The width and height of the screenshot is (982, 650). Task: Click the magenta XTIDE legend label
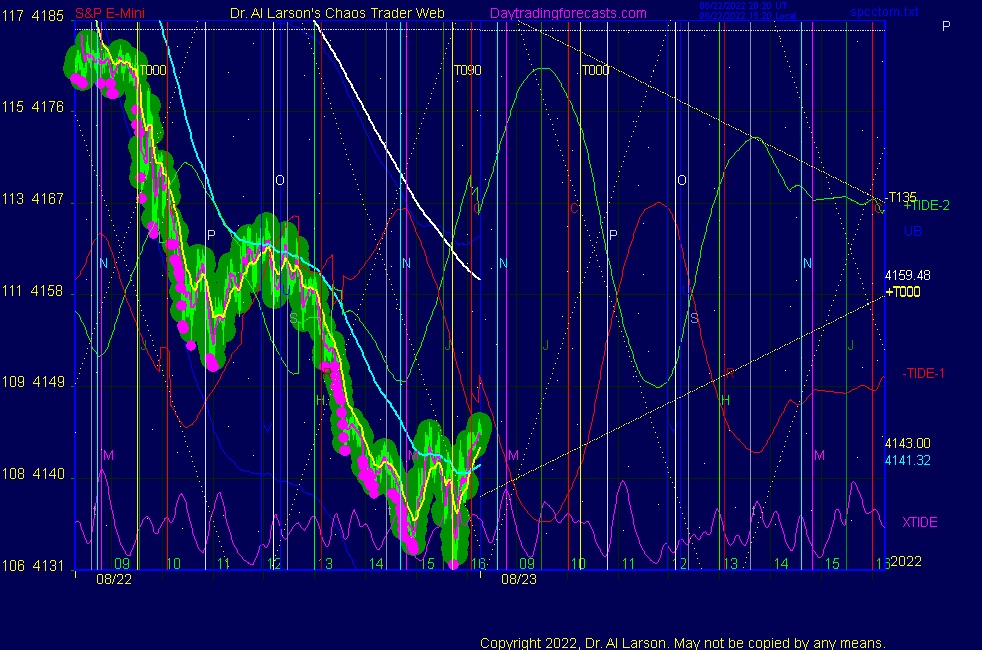click(919, 522)
